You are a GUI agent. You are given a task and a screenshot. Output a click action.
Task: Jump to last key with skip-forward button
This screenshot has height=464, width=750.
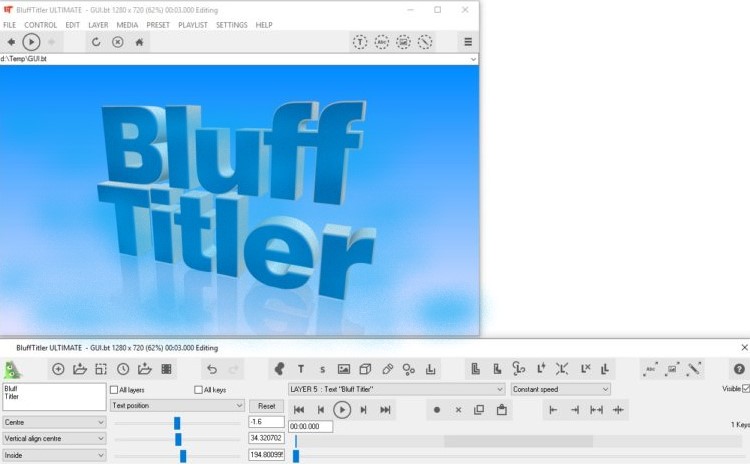point(385,410)
